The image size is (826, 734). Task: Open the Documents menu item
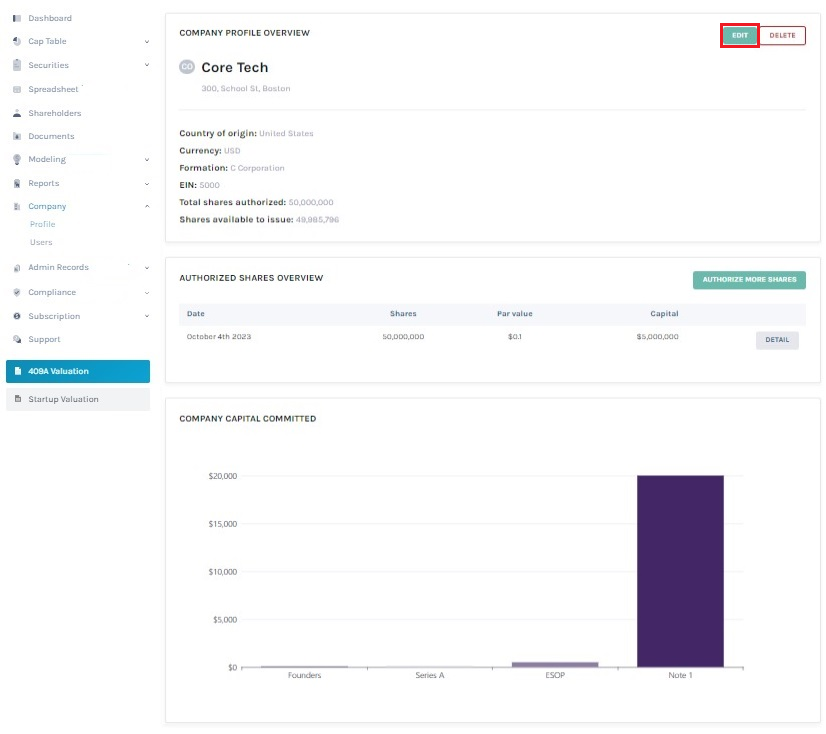coord(51,136)
